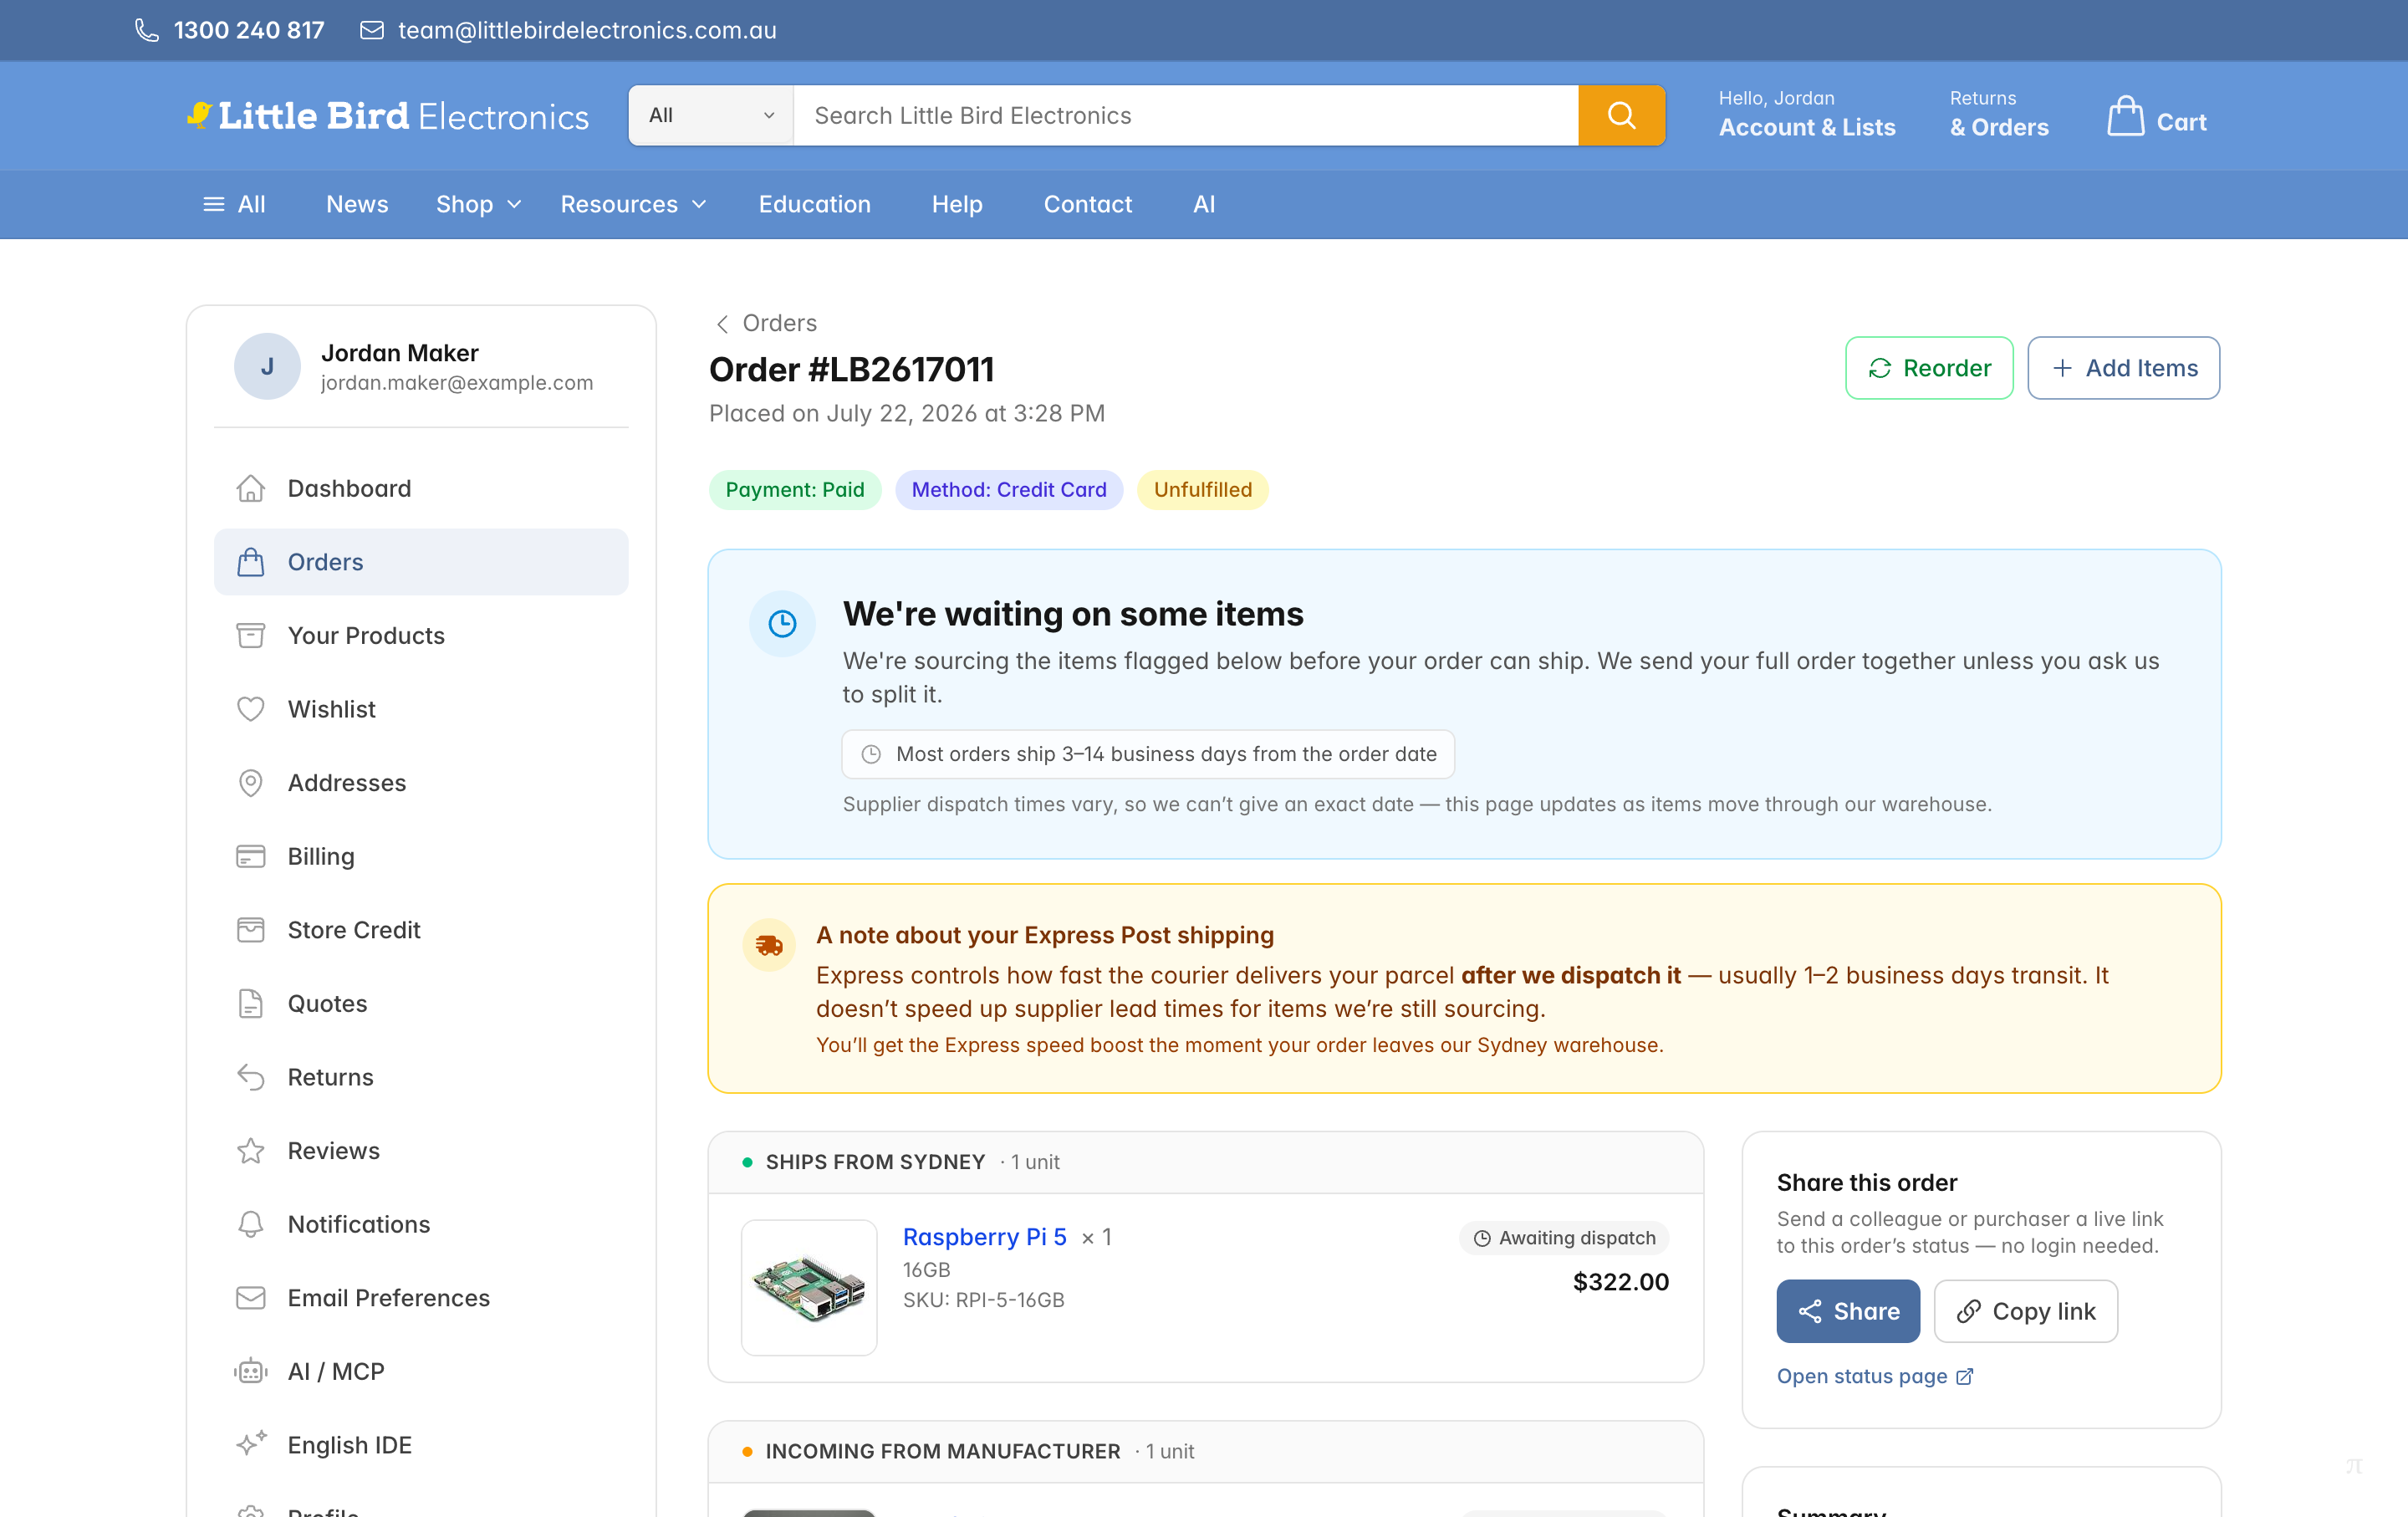Click the Placed on July 22, 2026 text
Screen dimensions: 2408x1517
coord(907,413)
